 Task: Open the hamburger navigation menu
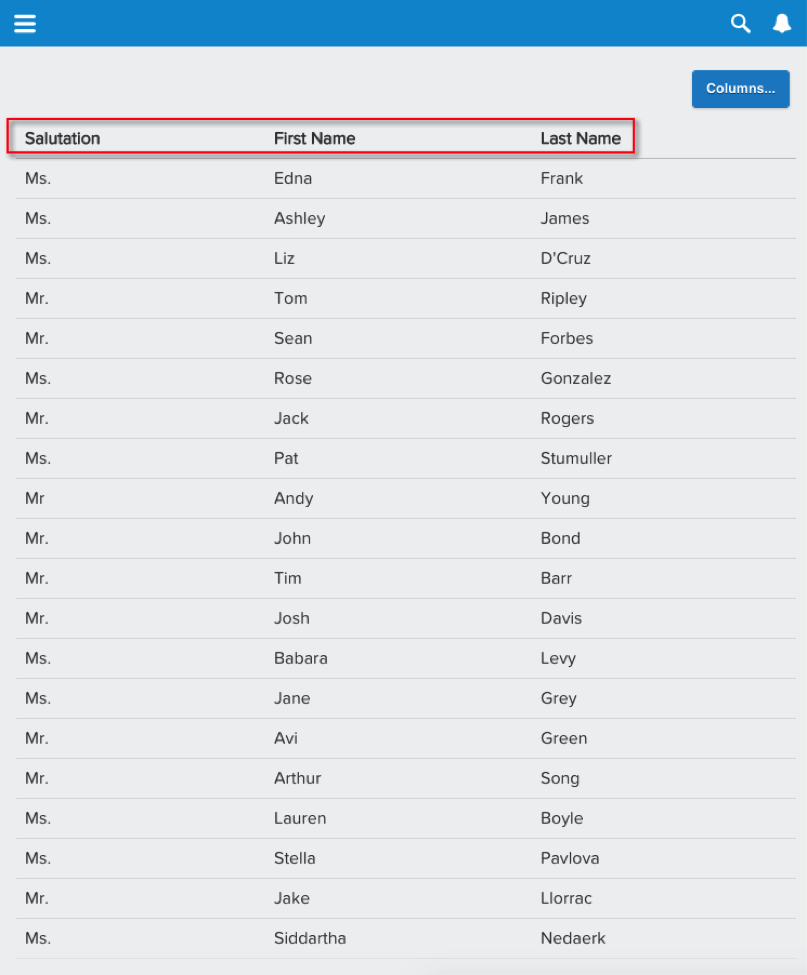pyautogui.click(x=25, y=24)
